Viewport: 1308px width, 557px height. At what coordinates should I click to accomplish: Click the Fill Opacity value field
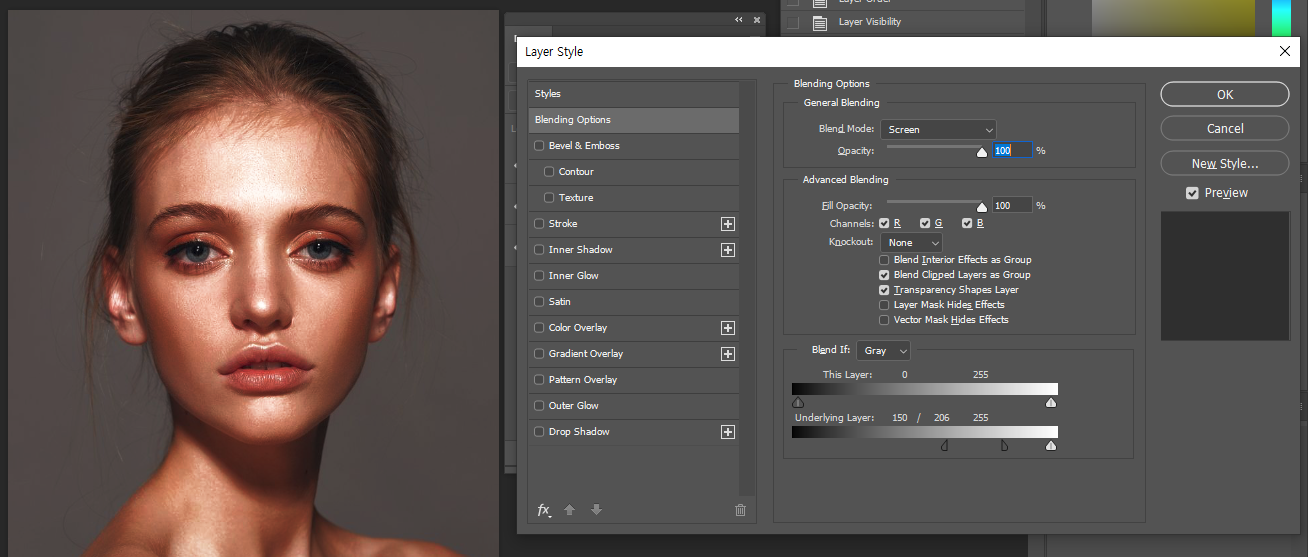1012,205
